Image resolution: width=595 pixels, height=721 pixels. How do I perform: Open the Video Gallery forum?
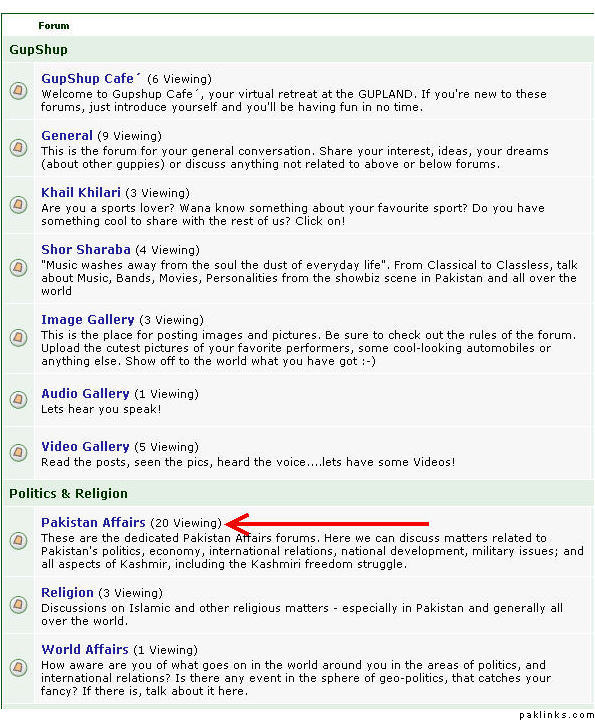tap(86, 446)
